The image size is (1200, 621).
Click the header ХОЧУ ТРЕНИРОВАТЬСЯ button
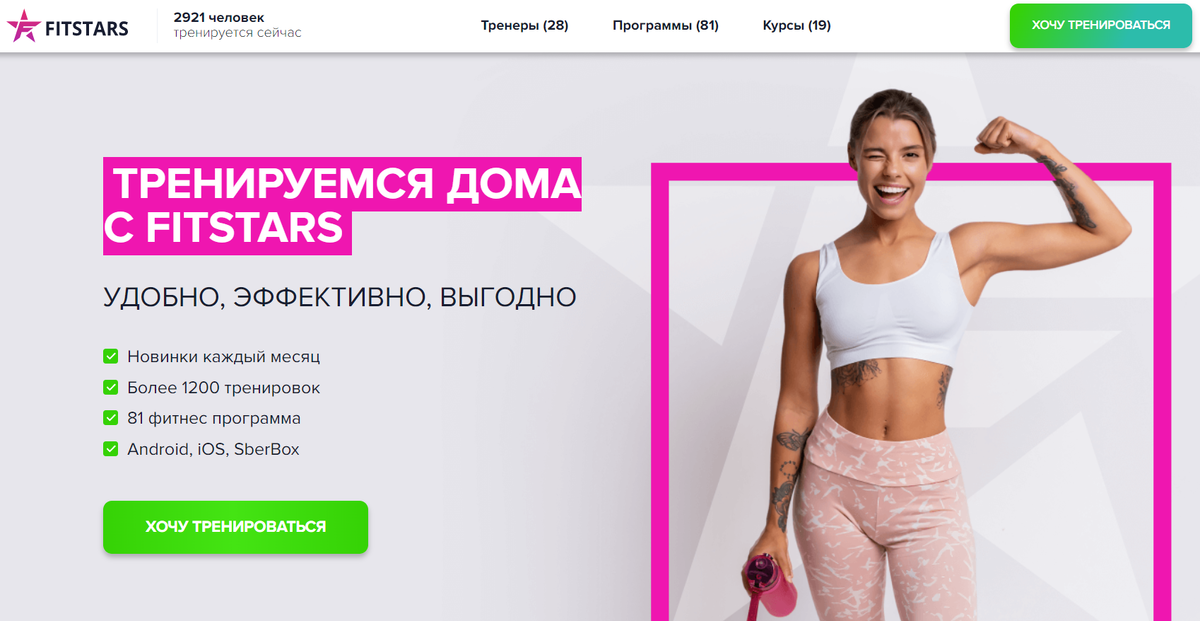pyautogui.click(x=1101, y=25)
